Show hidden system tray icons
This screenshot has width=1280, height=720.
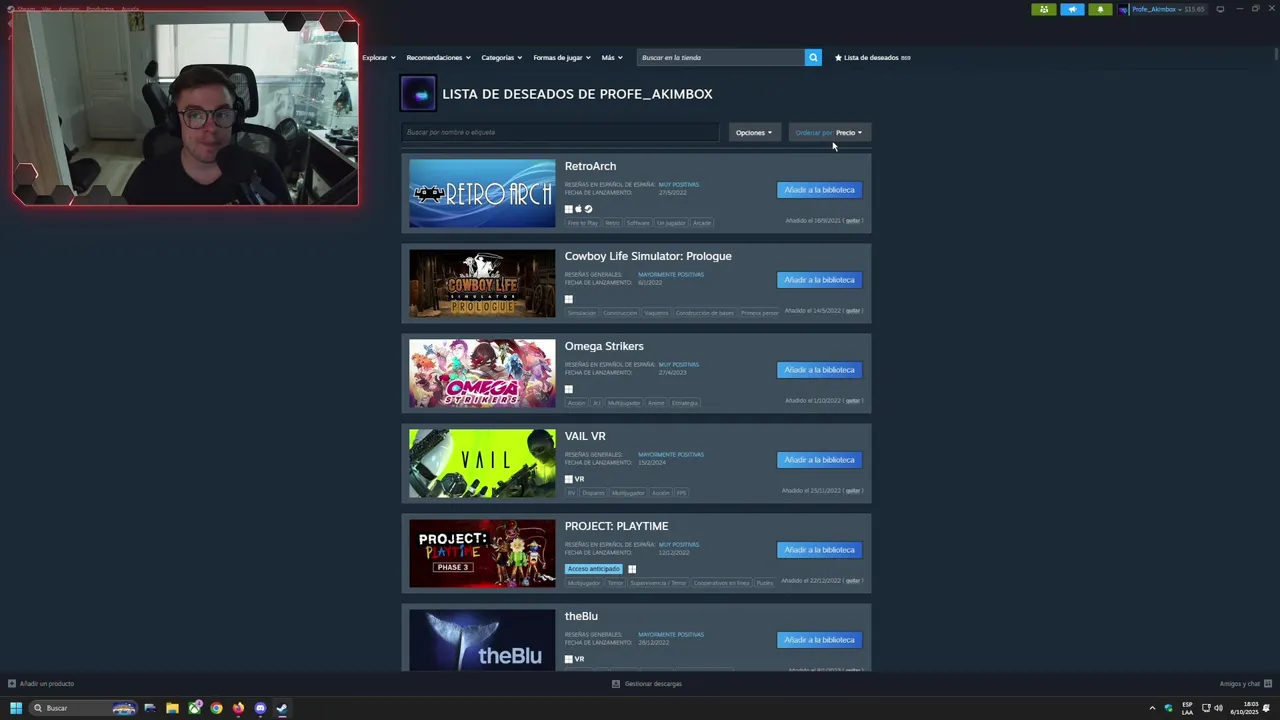pyautogui.click(x=1152, y=708)
